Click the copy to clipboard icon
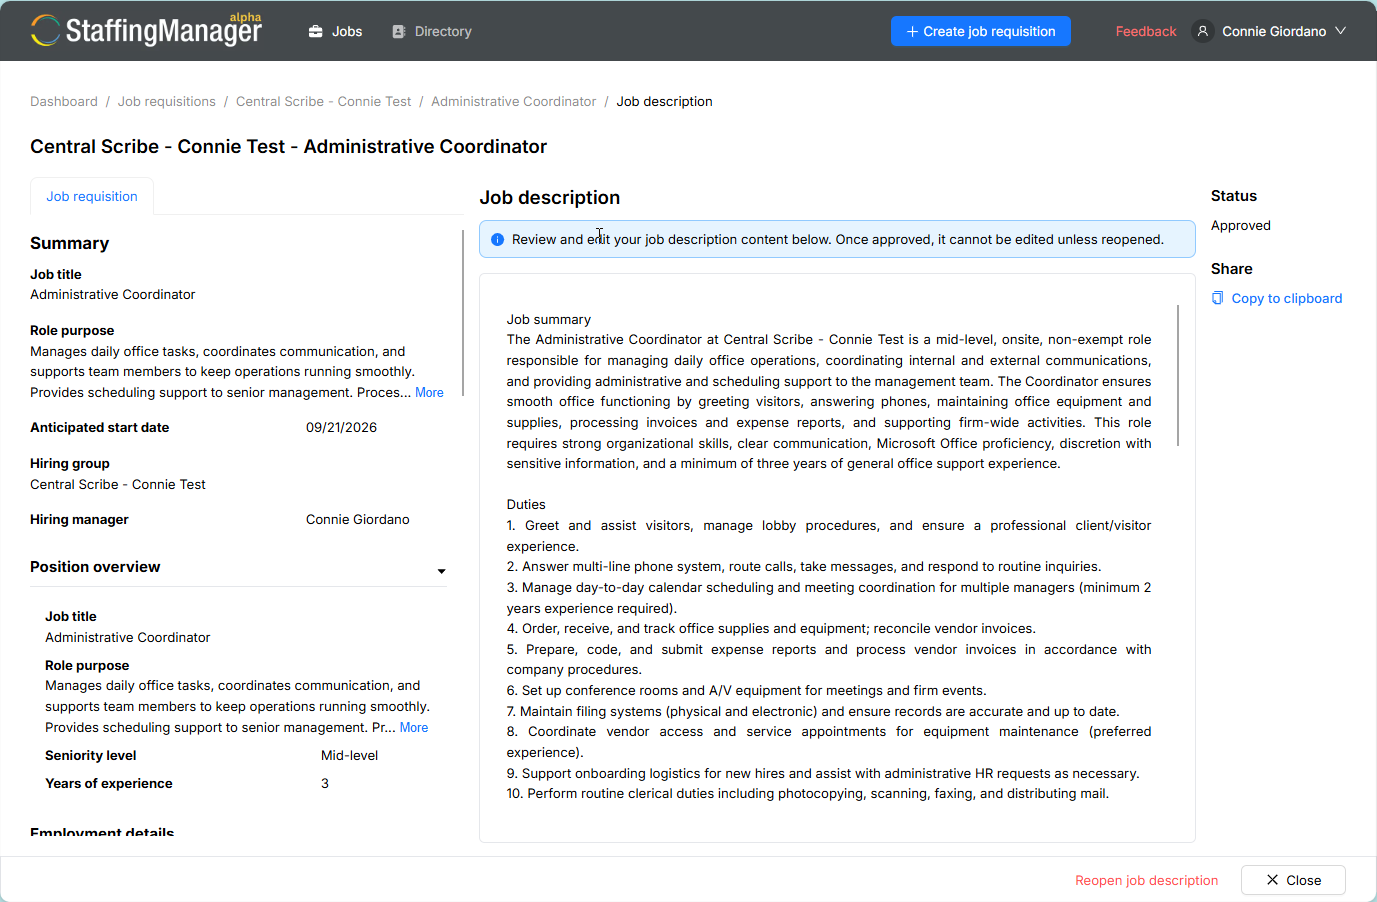 1217,298
